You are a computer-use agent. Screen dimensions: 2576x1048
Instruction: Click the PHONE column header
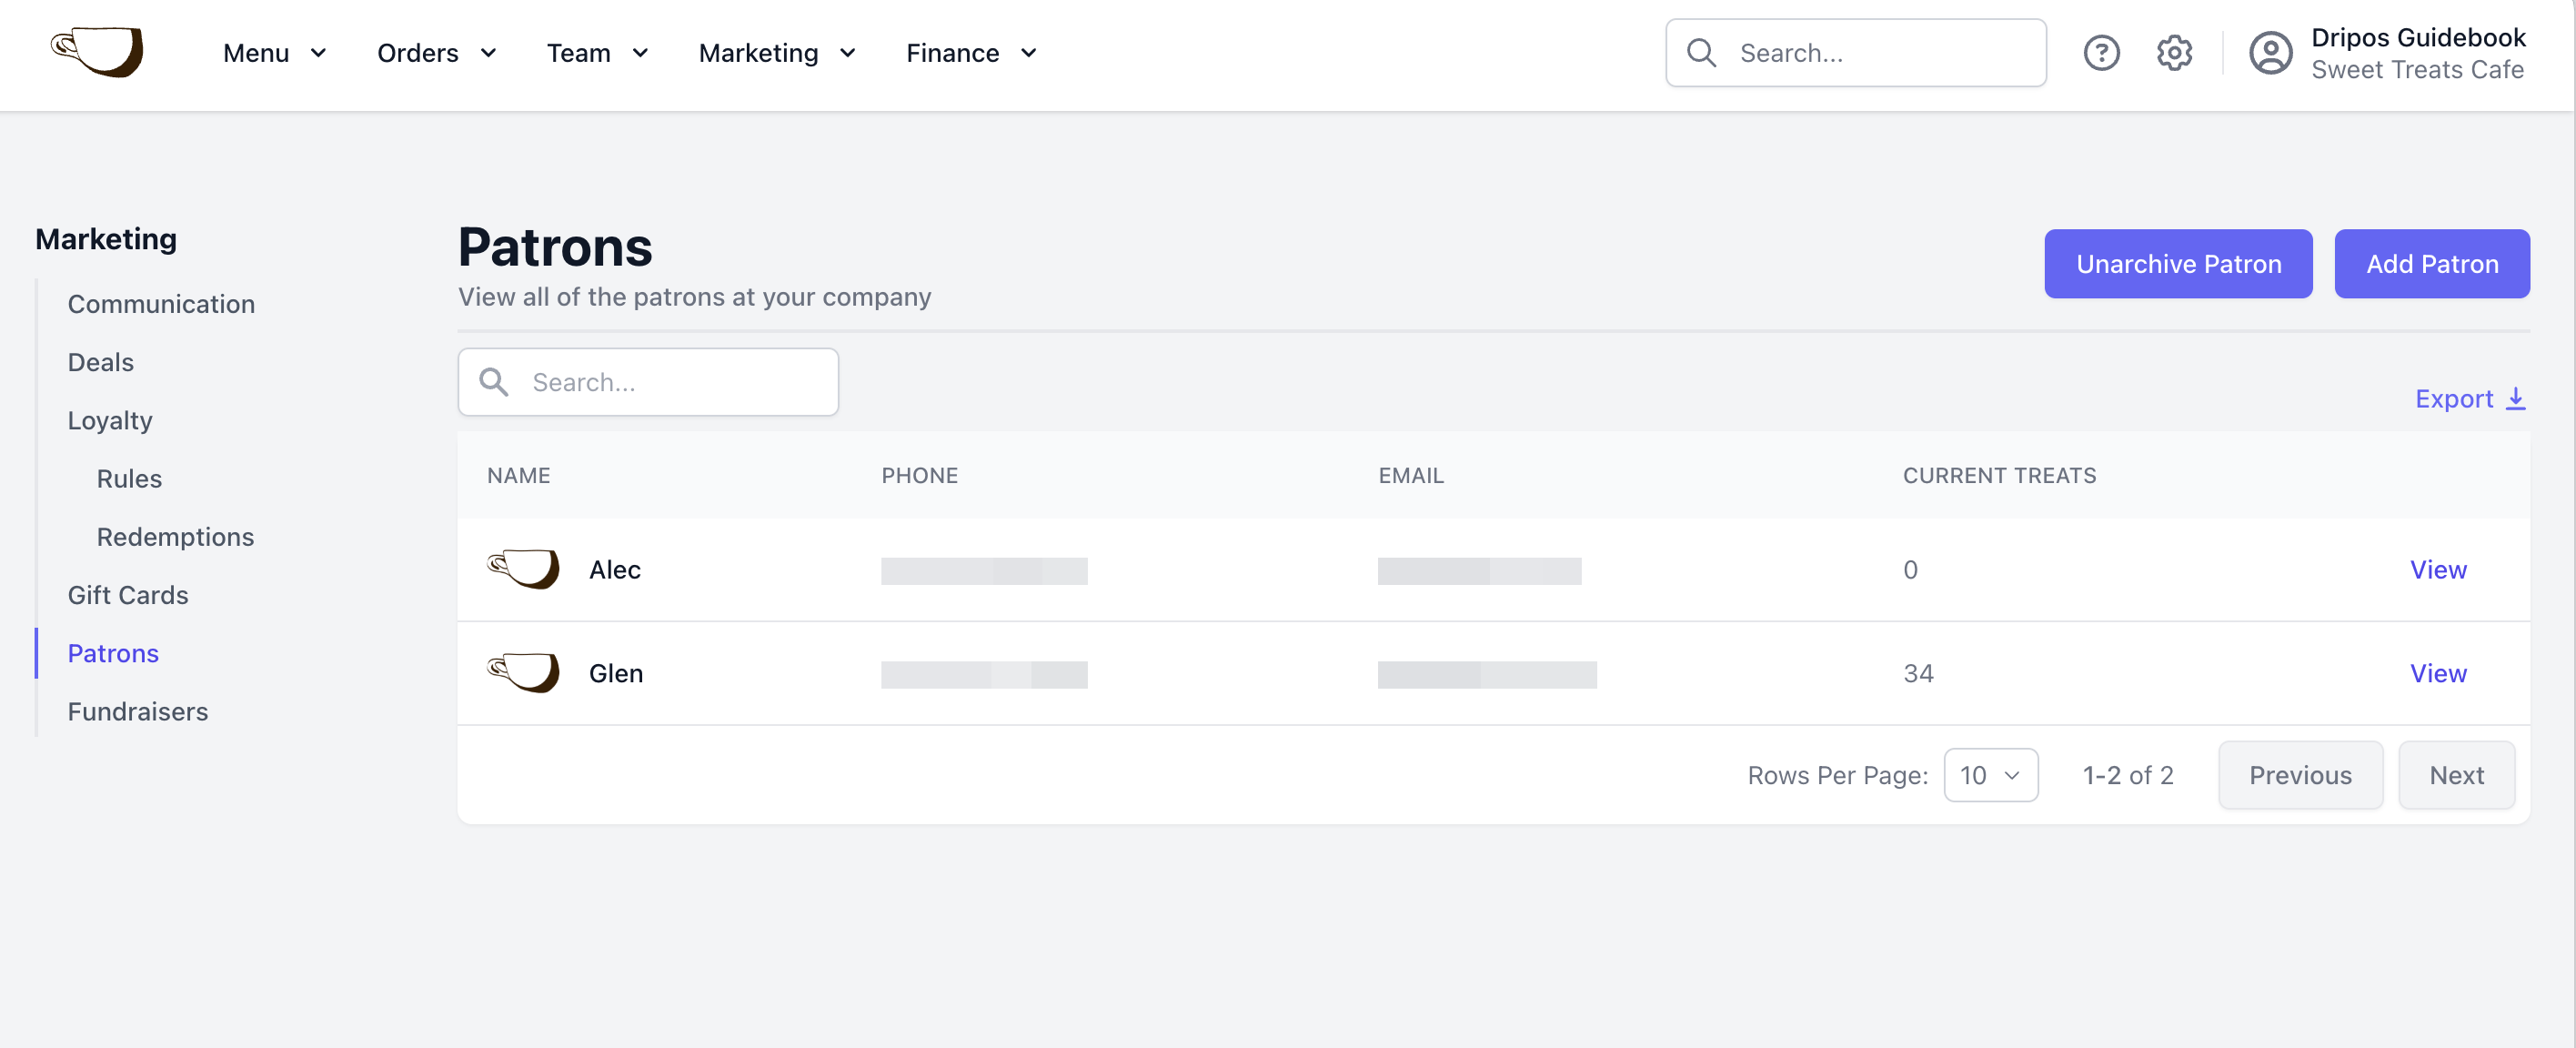[919, 475]
